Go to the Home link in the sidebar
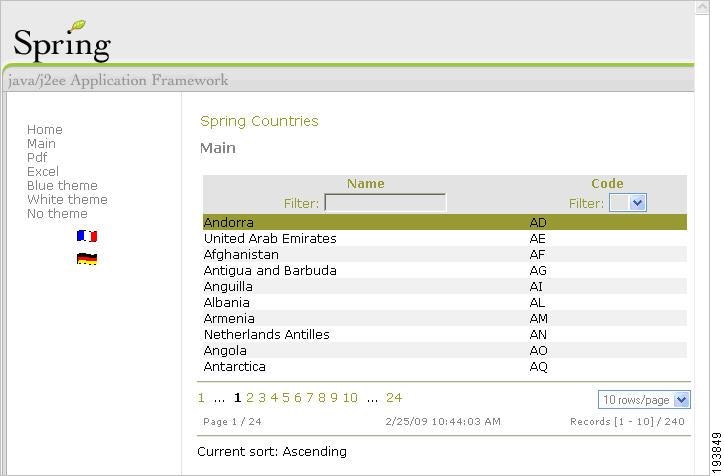The image size is (724, 476). coord(45,130)
